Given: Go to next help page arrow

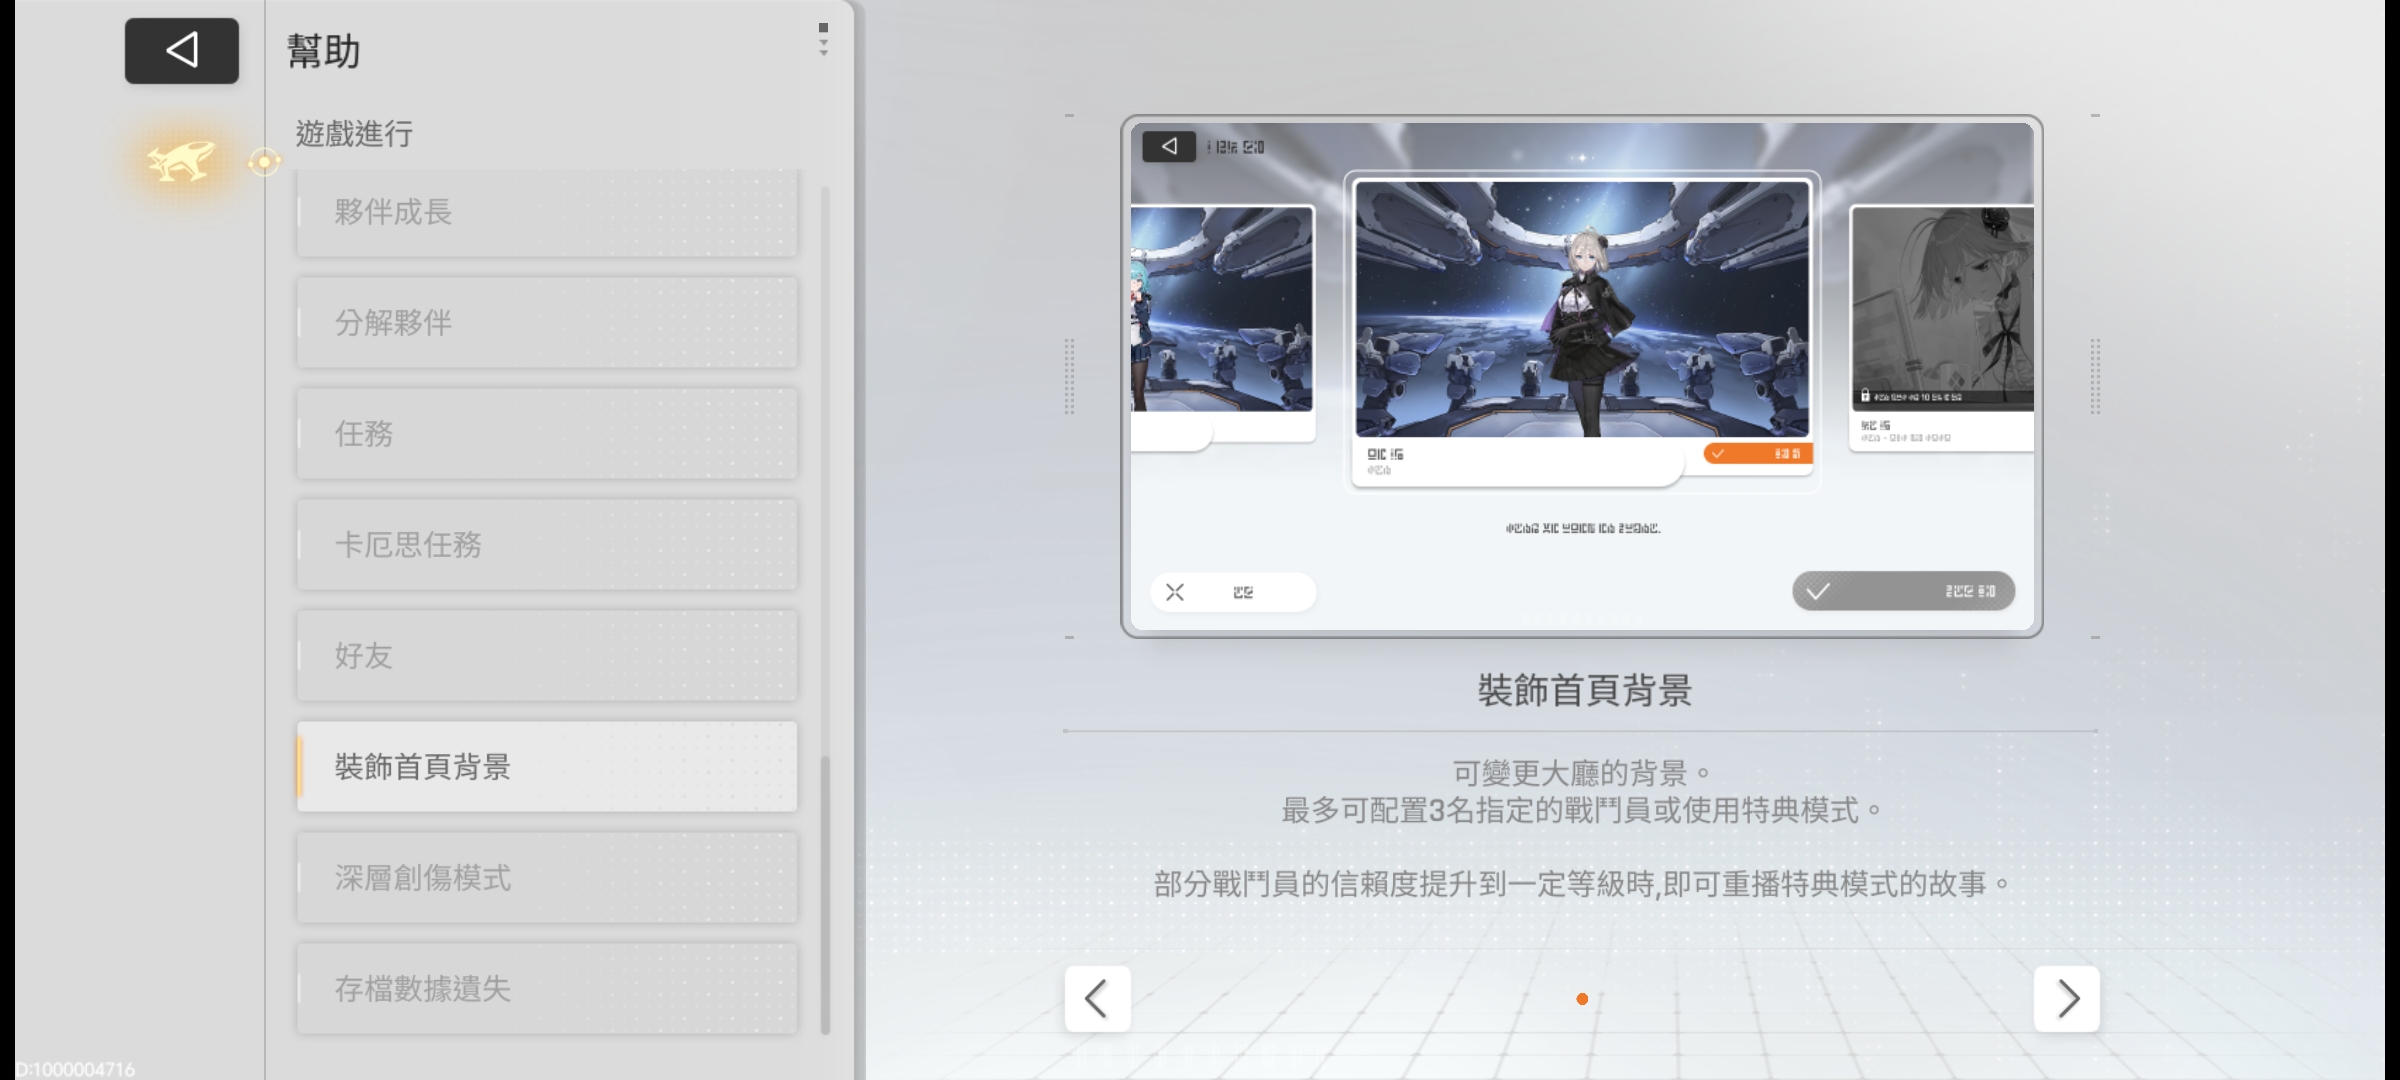Looking at the screenshot, I should pyautogui.click(x=2066, y=998).
